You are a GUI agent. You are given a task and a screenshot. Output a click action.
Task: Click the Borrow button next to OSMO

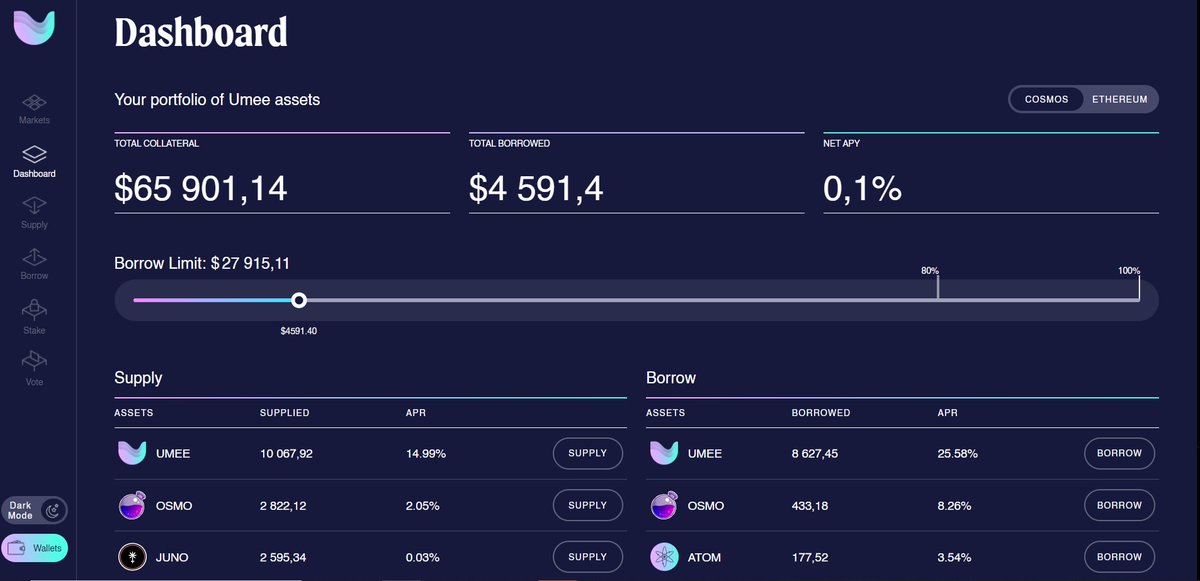pos(1119,505)
